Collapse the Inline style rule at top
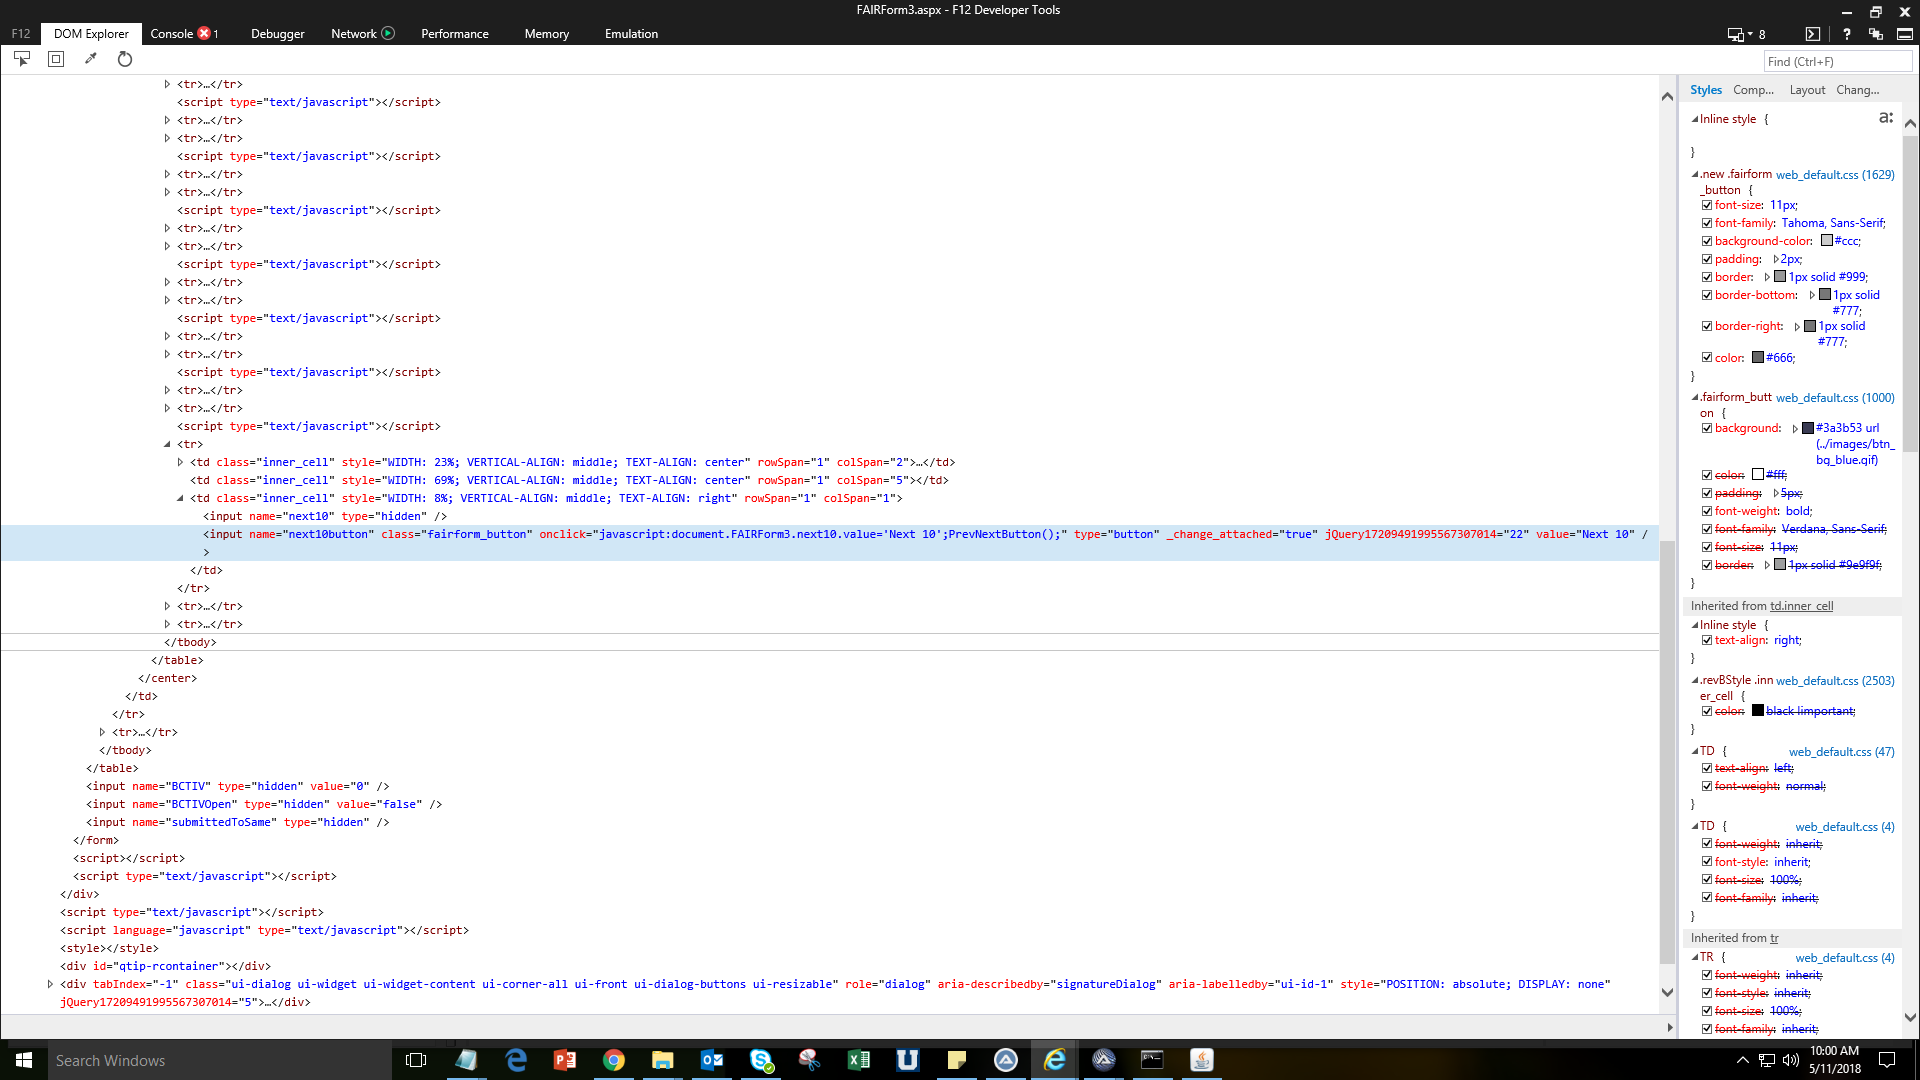Screen dimensions: 1920x1080 (x=1695, y=119)
